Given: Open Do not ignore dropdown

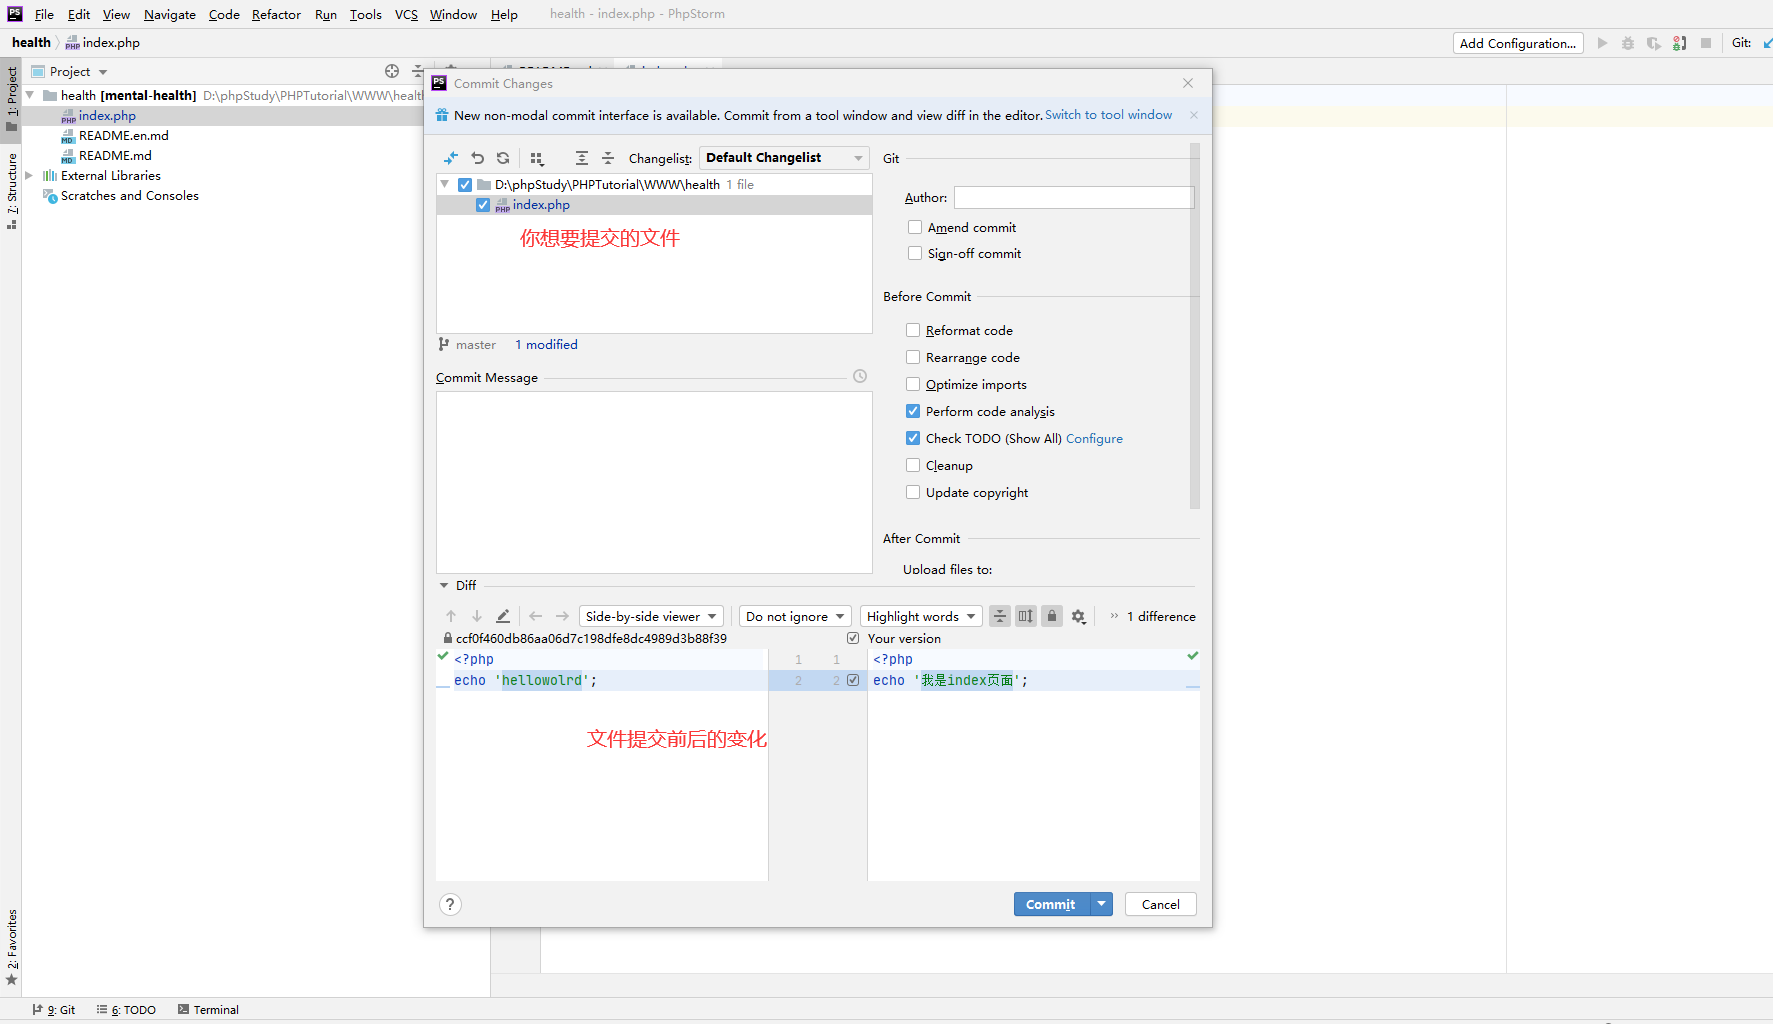Looking at the screenshot, I should tap(795, 616).
